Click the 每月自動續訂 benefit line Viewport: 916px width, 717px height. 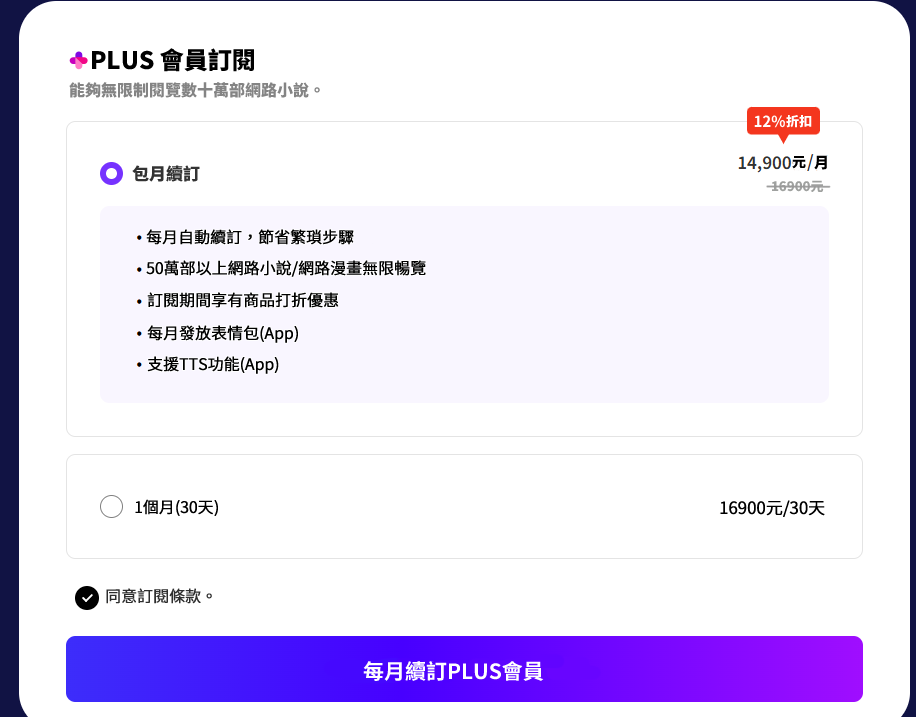coord(249,237)
